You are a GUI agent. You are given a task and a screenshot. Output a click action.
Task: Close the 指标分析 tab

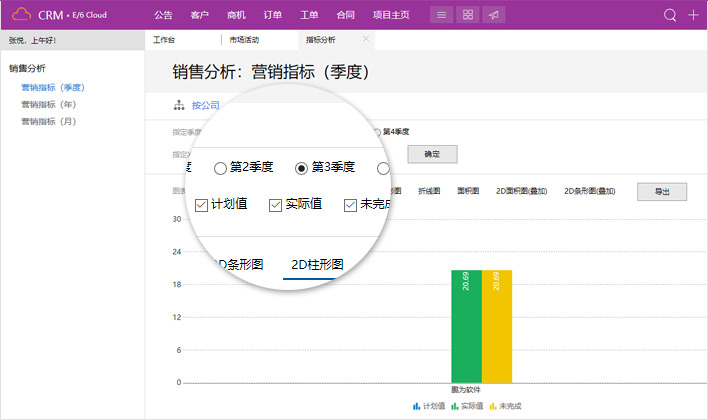point(366,39)
